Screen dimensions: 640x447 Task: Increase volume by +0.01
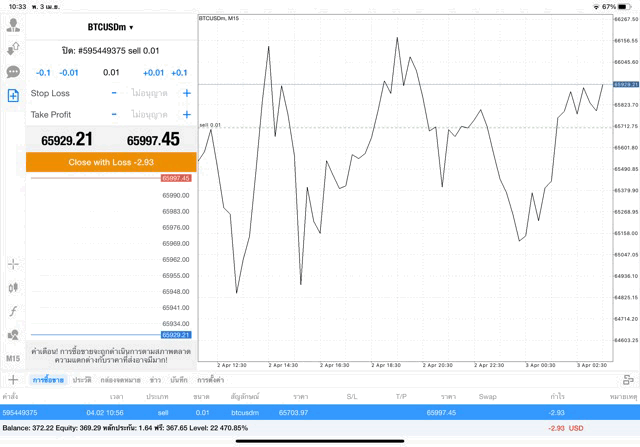point(153,73)
